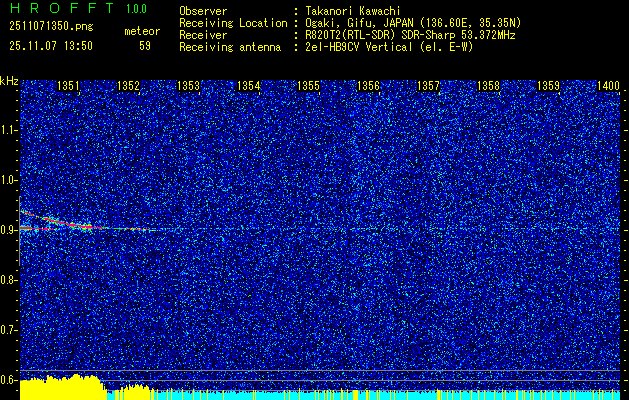This screenshot has width=629, height=400.
Task: Click the meteor count 59
Action: click(x=145, y=46)
